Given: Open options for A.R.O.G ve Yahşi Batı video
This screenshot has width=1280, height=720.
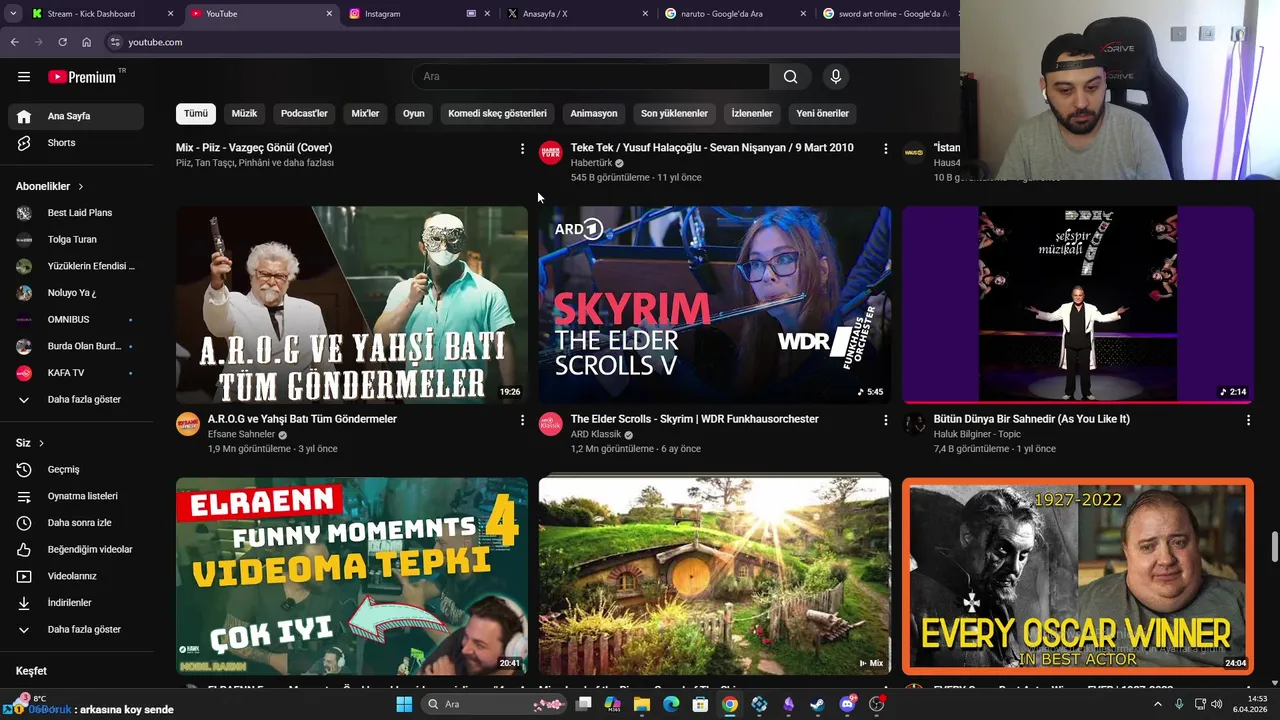Looking at the screenshot, I should point(522,421).
